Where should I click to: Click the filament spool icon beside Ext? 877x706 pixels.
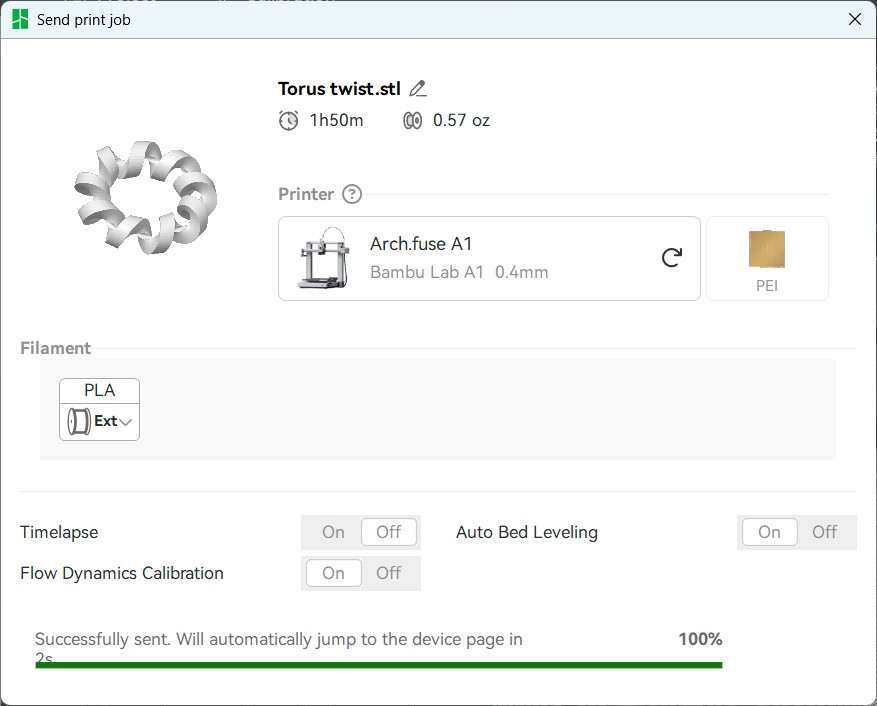[x=79, y=421]
